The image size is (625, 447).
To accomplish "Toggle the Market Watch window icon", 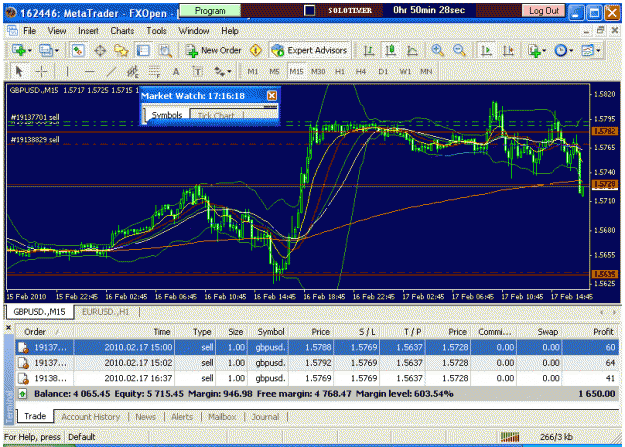I will (78, 51).
